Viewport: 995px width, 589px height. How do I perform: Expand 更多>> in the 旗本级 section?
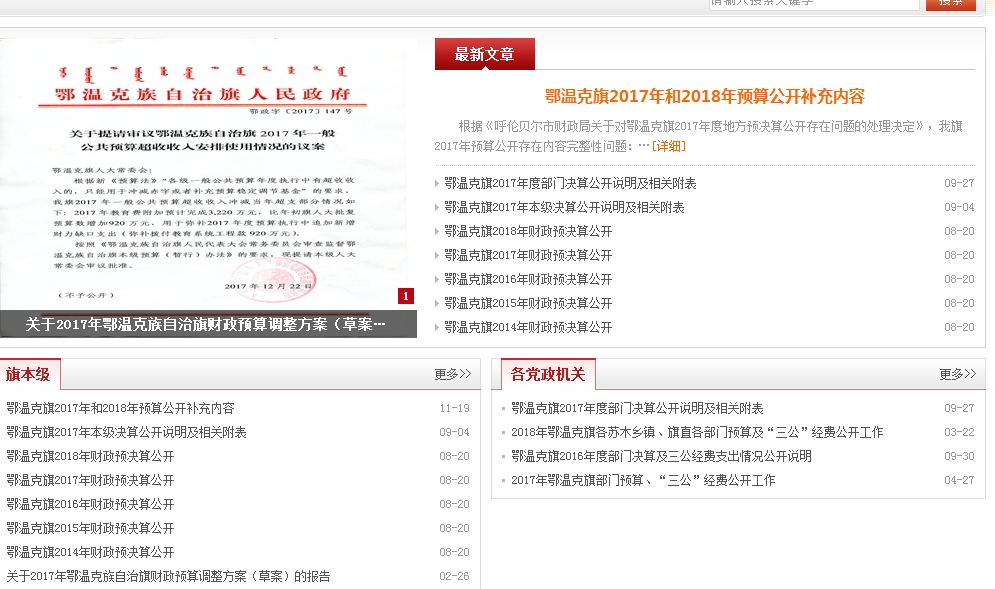(x=452, y=374)
